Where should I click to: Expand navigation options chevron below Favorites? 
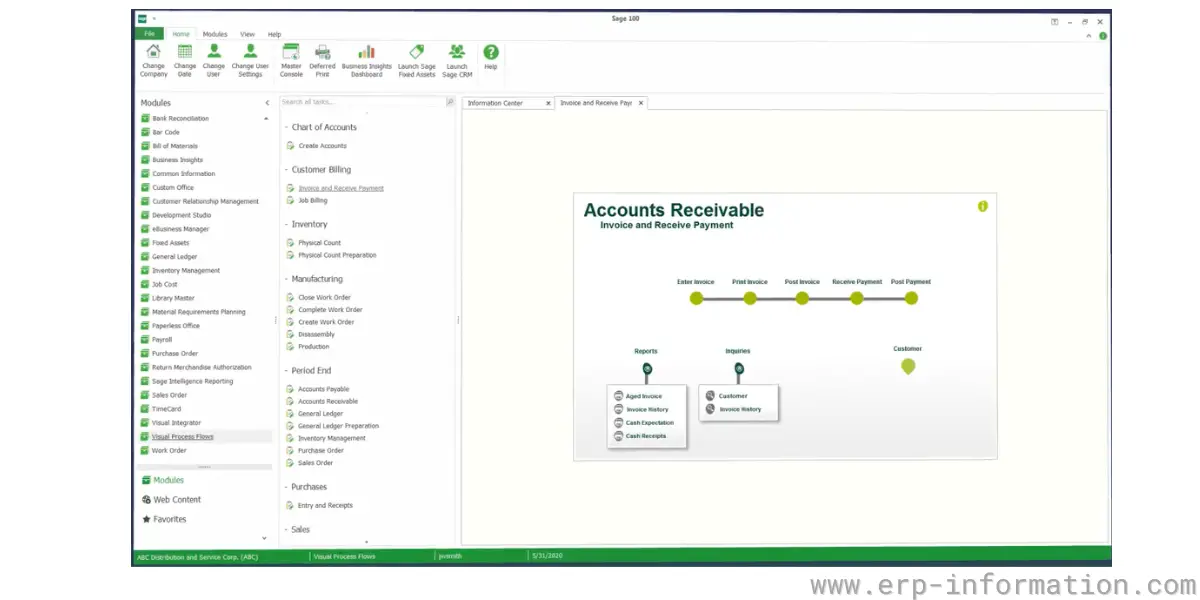coord(265,538)
